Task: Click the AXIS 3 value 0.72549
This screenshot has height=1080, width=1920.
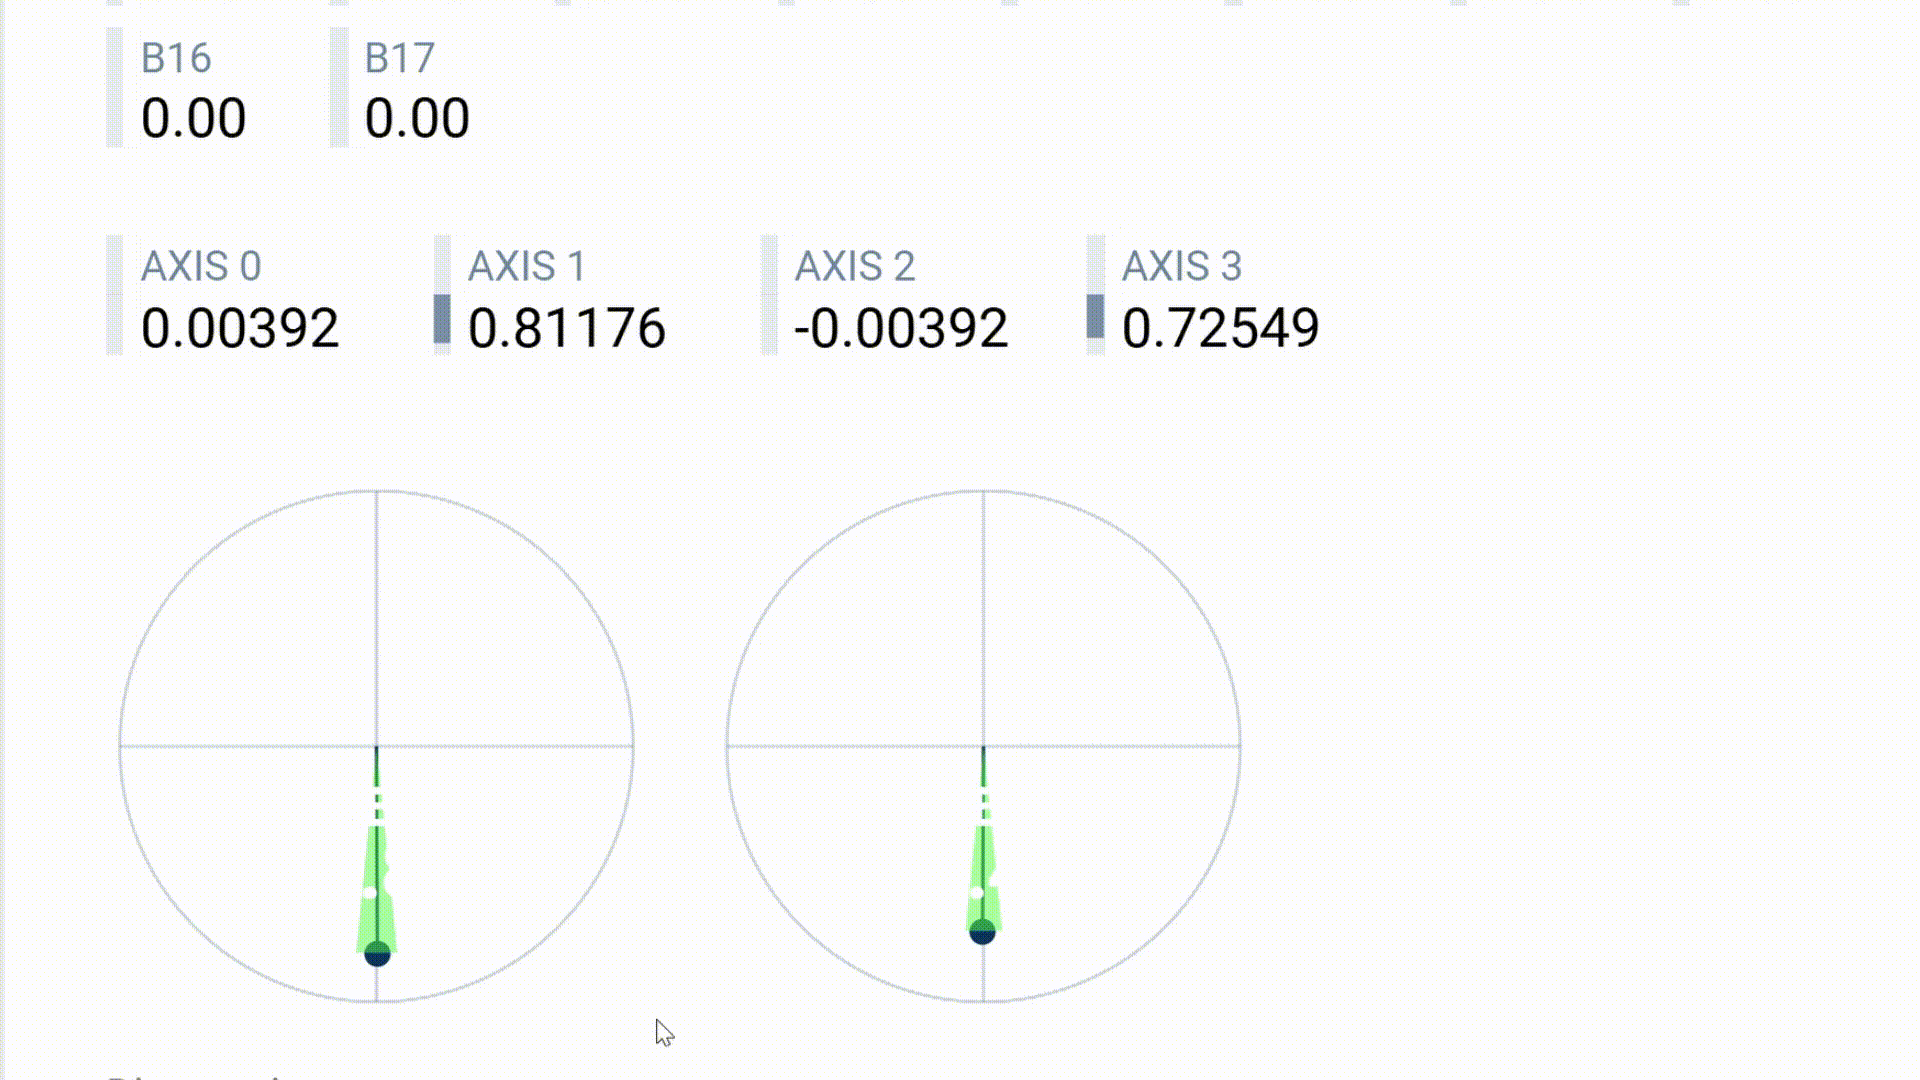Action: pyautogui.click(x=1220, y=328)
